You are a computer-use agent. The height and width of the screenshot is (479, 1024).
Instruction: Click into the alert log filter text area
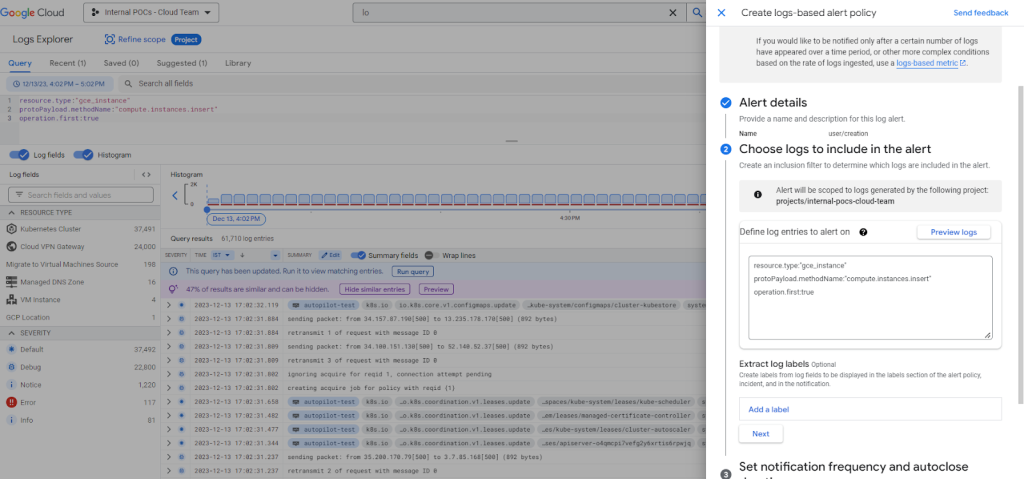[870, 298]
